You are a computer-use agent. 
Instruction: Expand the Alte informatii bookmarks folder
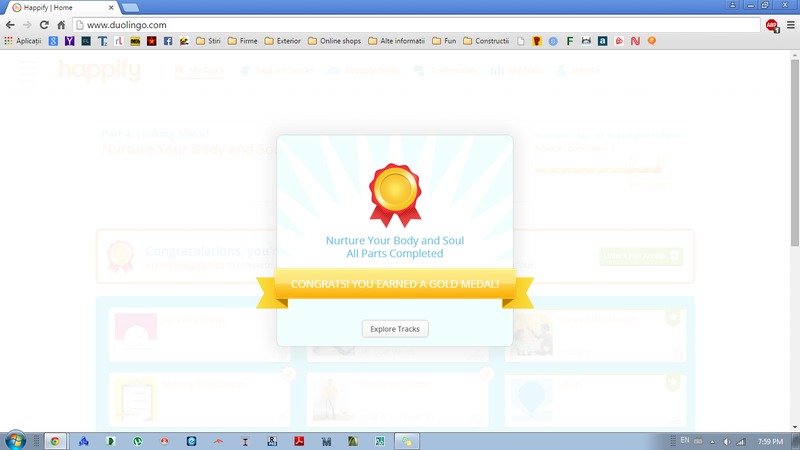pyautogui.click(x=396, y=41)
